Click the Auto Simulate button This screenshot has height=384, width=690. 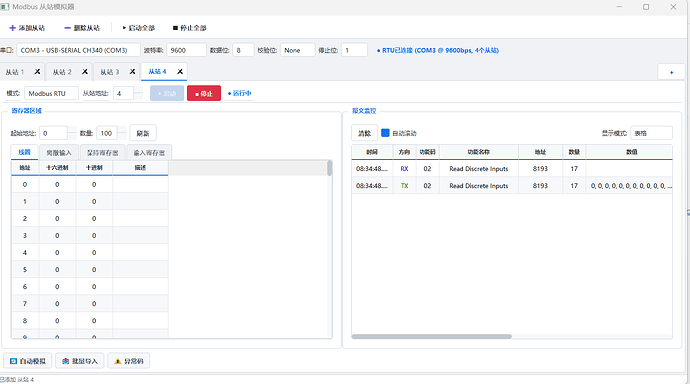[28, 361]
